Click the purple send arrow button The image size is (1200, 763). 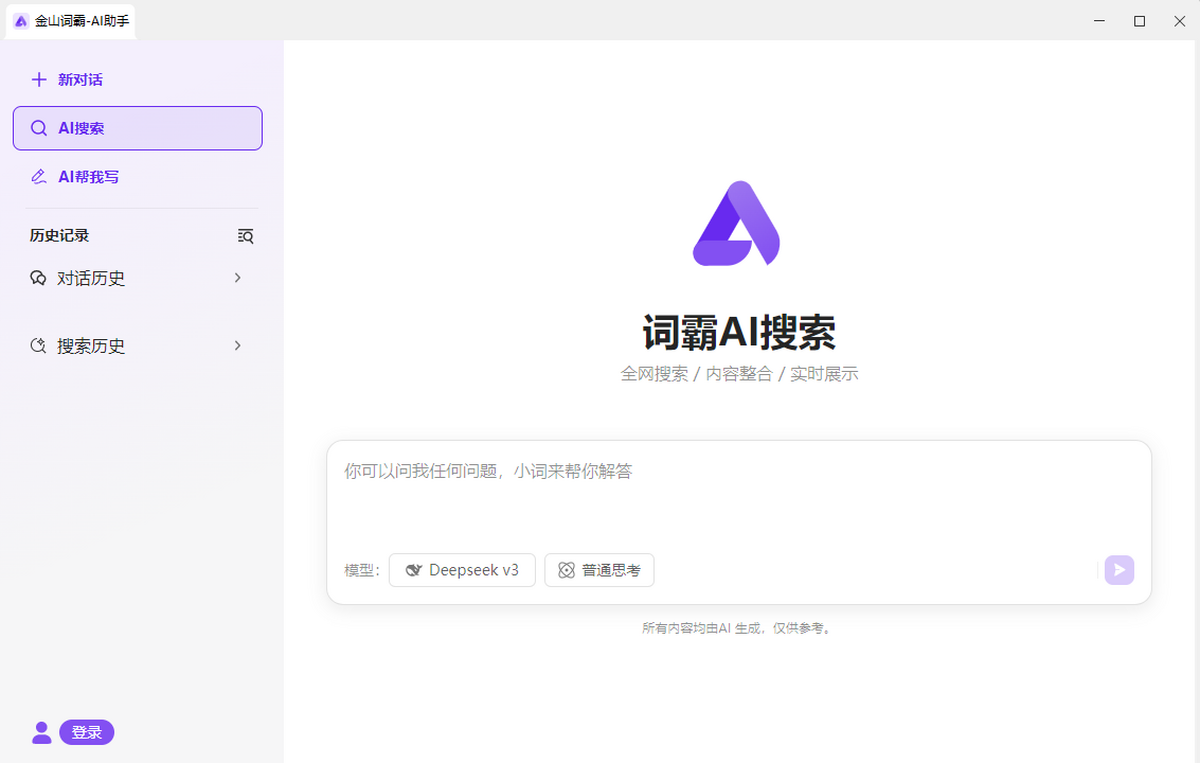click(x=1119, y=570)
